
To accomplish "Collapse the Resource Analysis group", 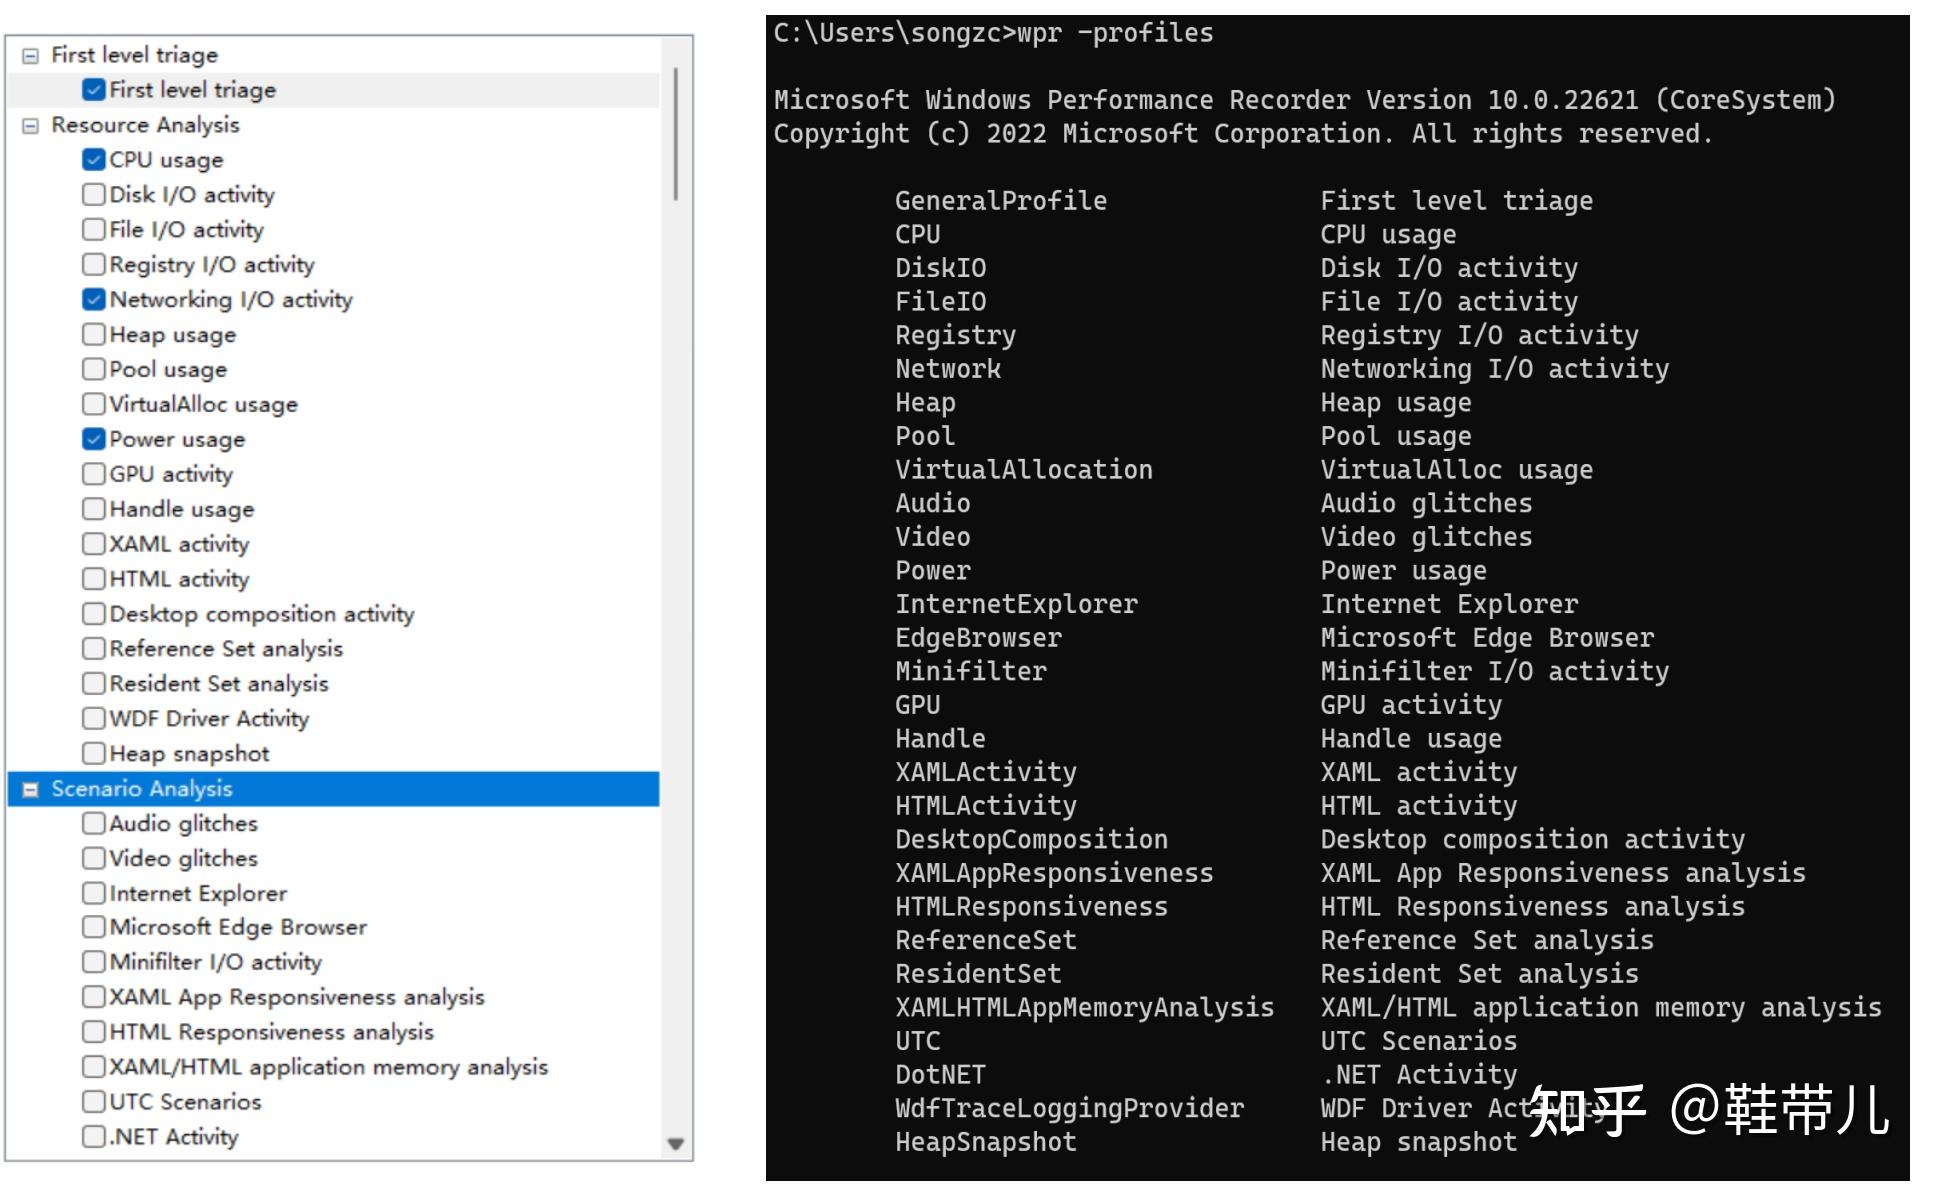I will pos(30,126).
